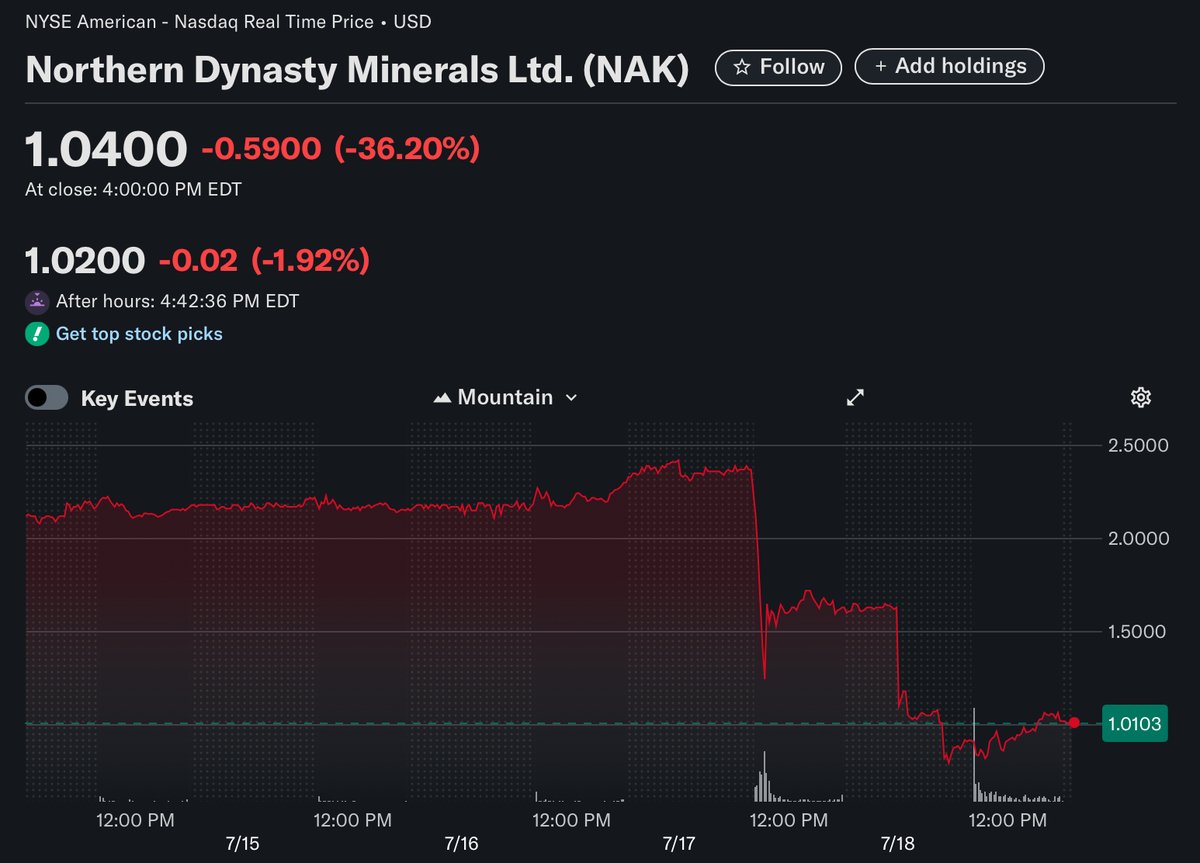Click the Add holdings button
1200x863 pixels.
pos(950,67)
